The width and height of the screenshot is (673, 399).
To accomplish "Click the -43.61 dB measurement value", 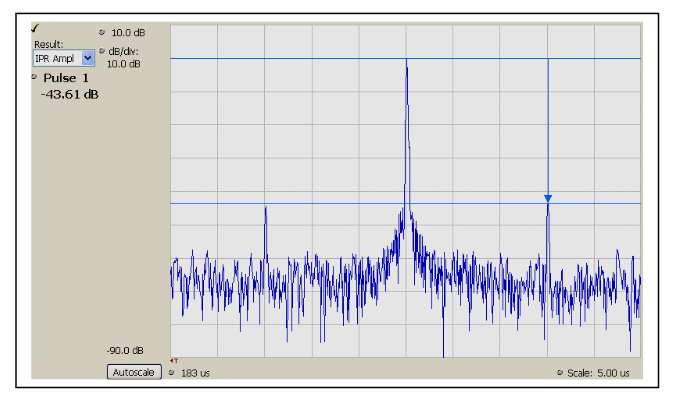I will click(70, 94).
